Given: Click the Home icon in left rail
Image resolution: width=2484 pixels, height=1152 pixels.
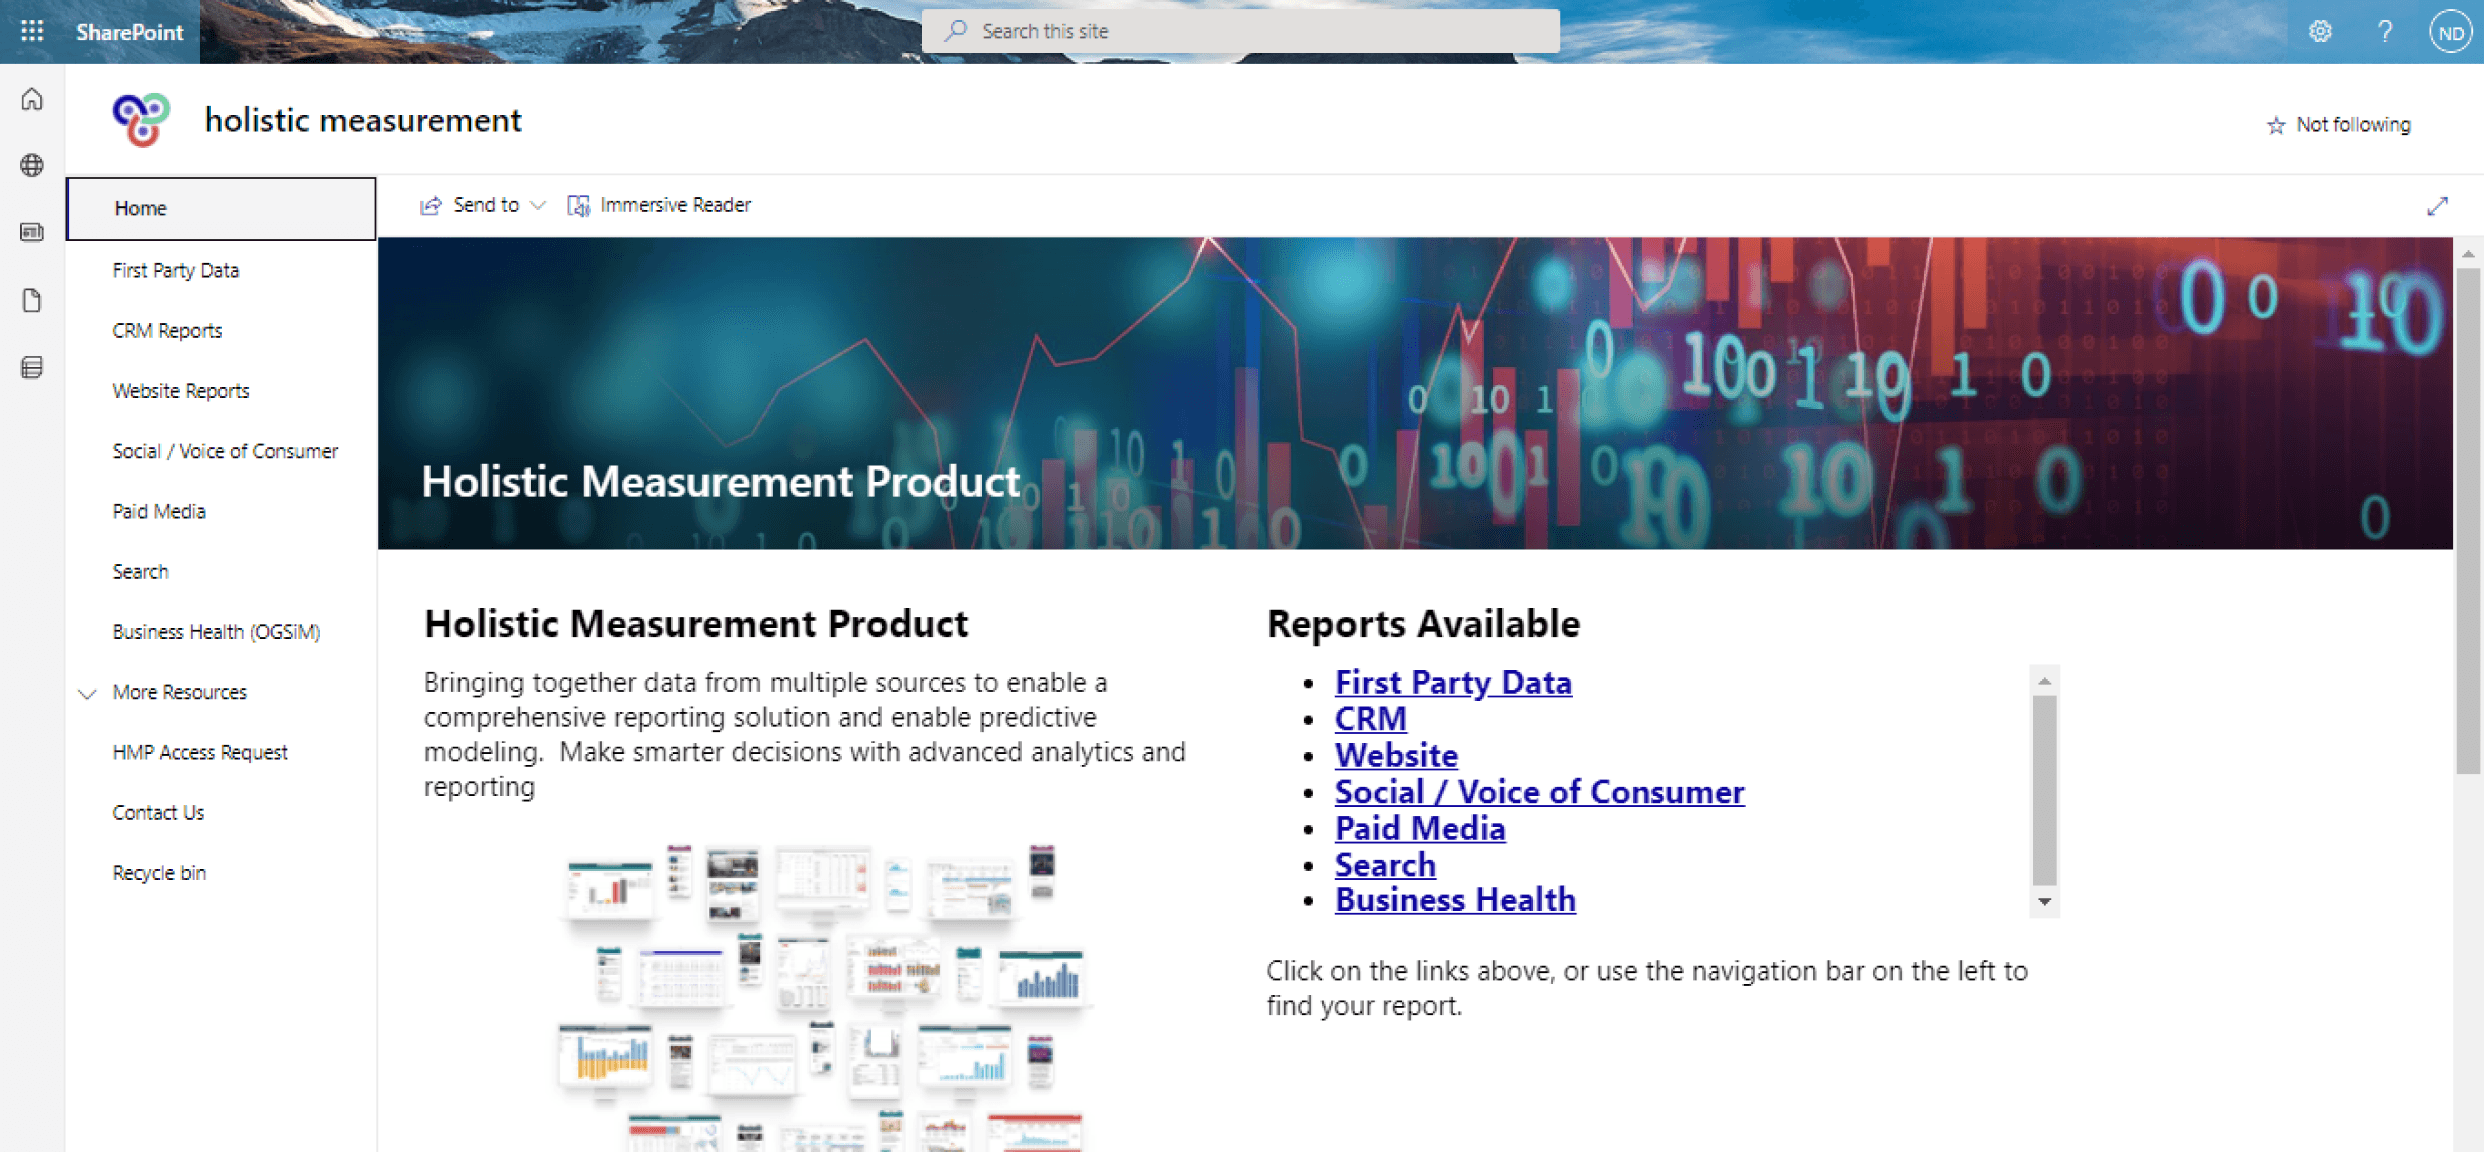Looking at the screenshot, I should click(32, 99).
